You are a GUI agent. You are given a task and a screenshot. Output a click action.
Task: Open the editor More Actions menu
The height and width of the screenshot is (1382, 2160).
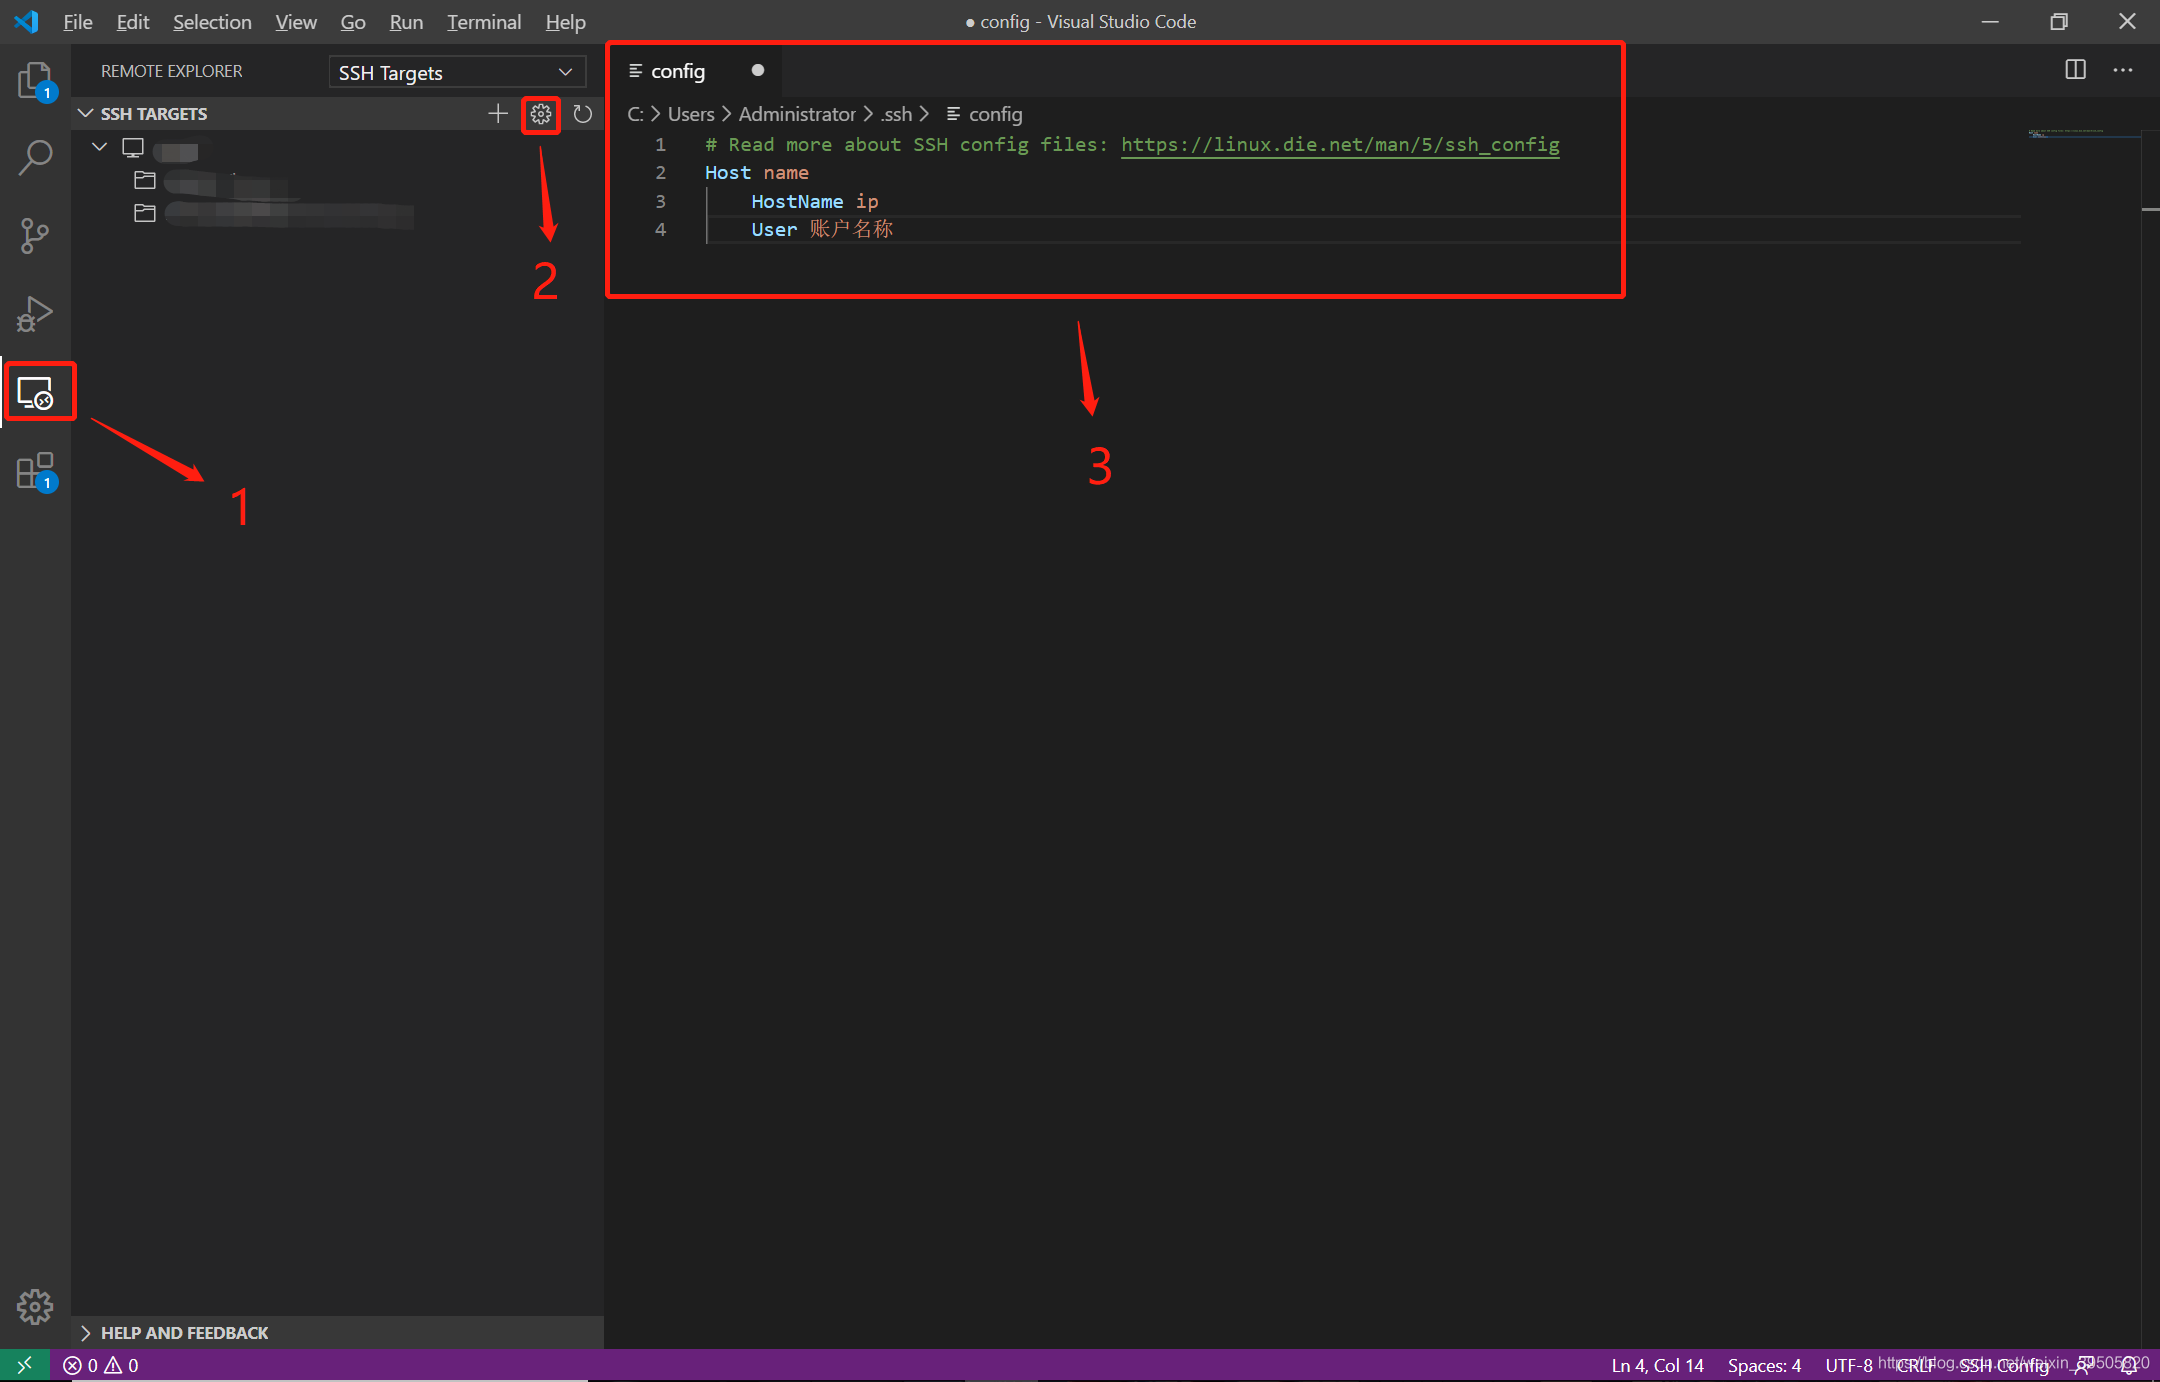(2123, 70)
